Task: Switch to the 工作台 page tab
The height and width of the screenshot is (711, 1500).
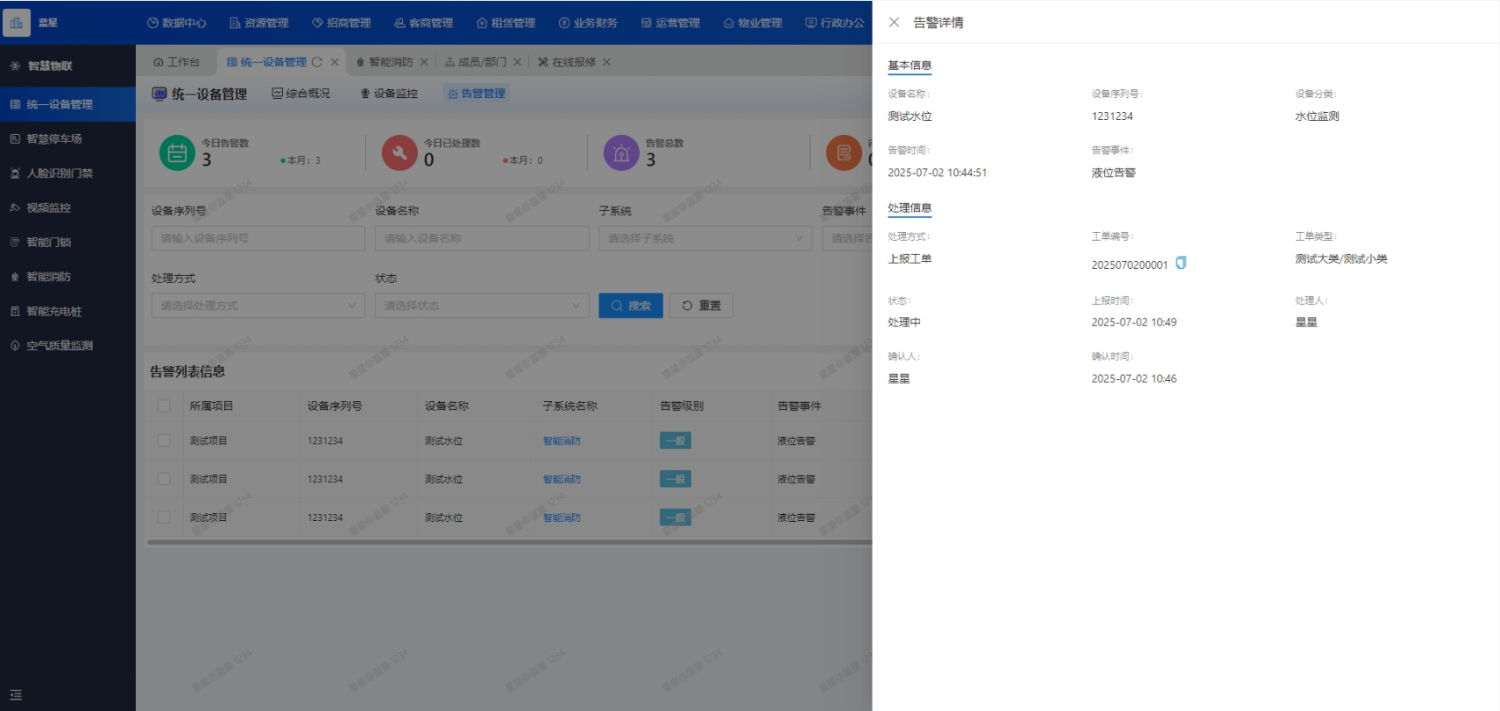Action: (176, 62)
